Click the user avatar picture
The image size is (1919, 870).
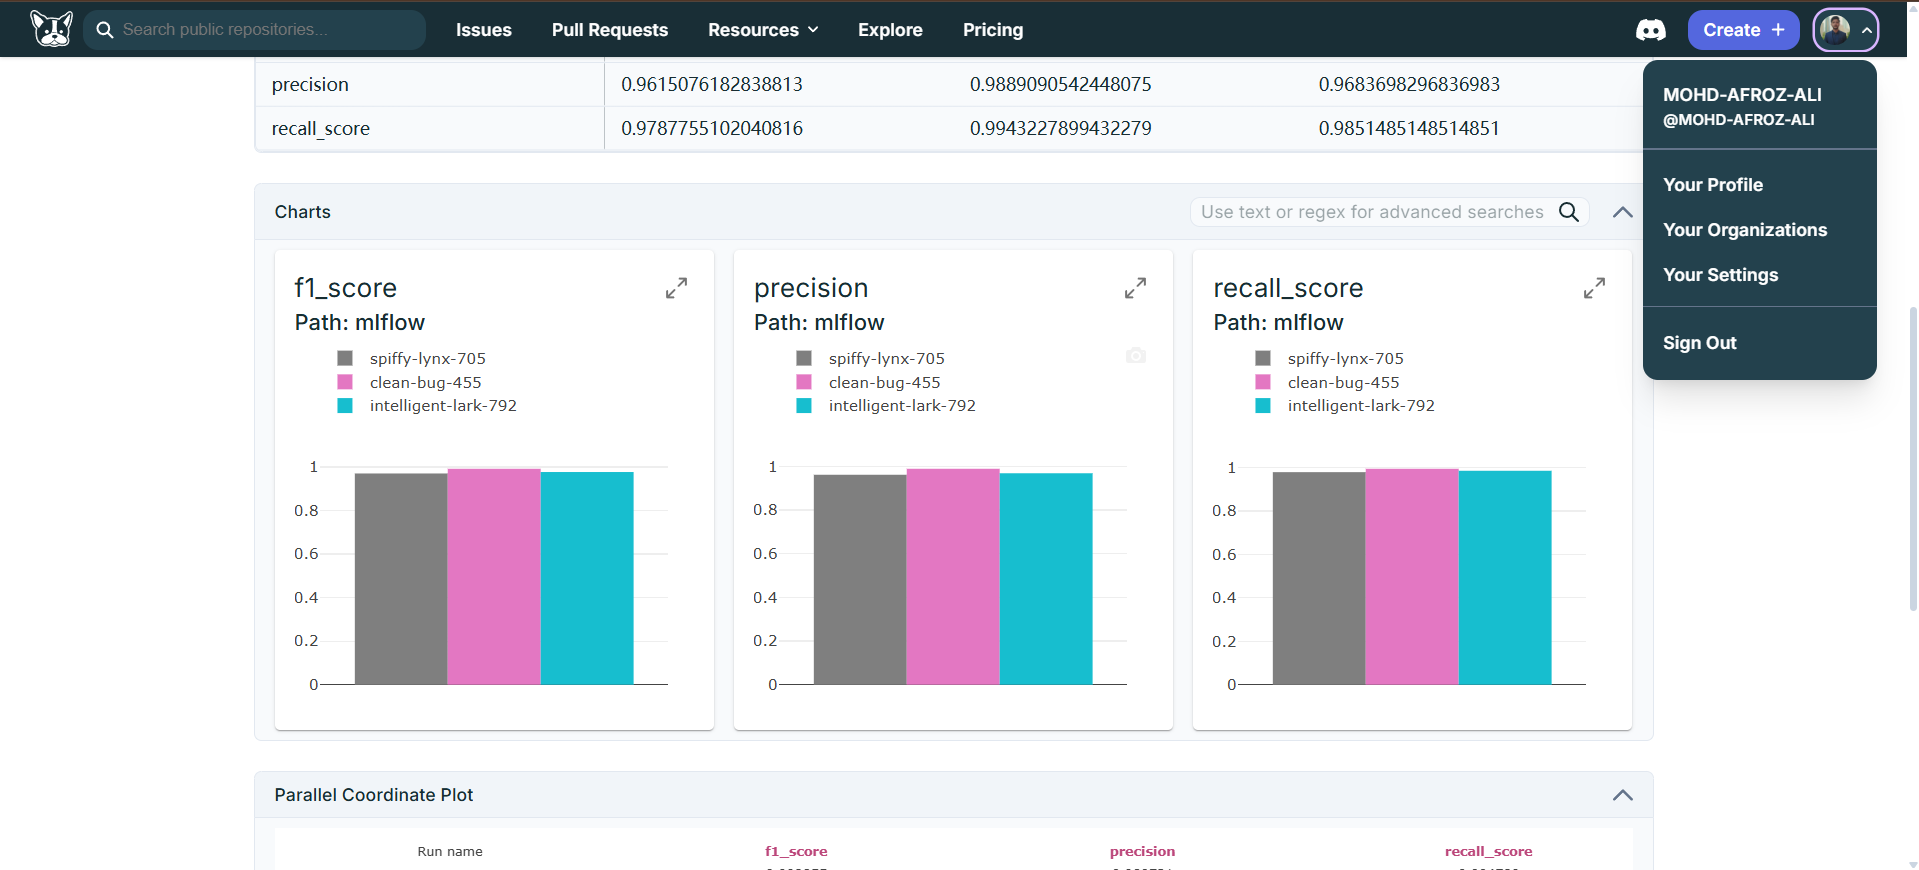click(x=1835, y=30)
